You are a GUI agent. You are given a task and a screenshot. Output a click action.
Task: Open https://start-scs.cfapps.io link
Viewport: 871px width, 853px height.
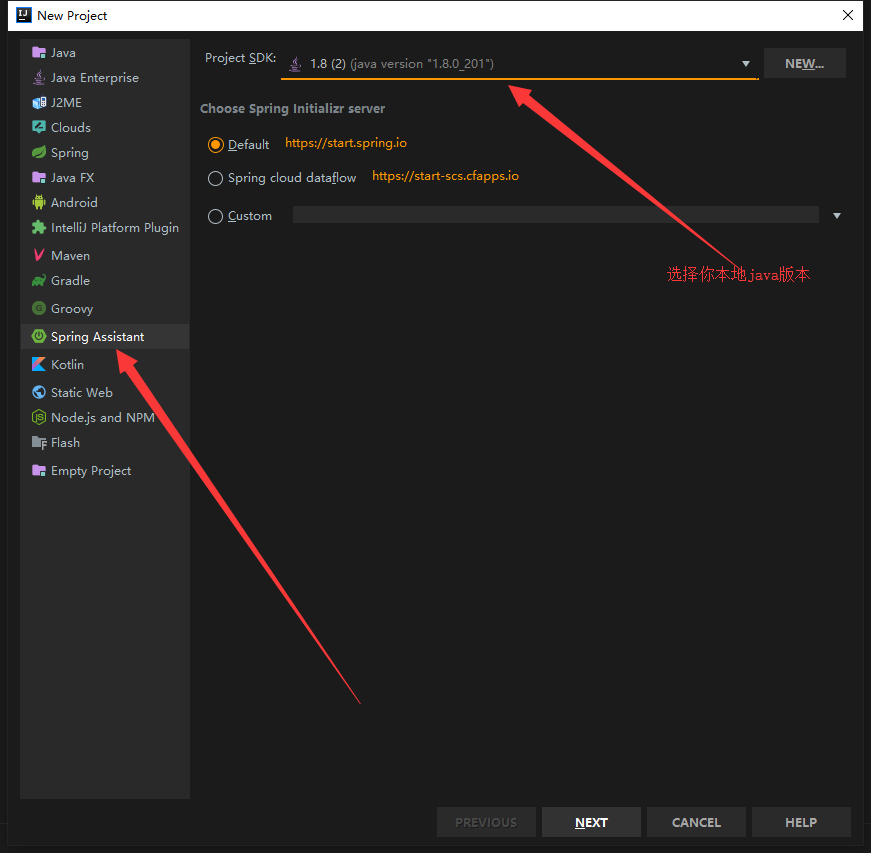(445, 176)
